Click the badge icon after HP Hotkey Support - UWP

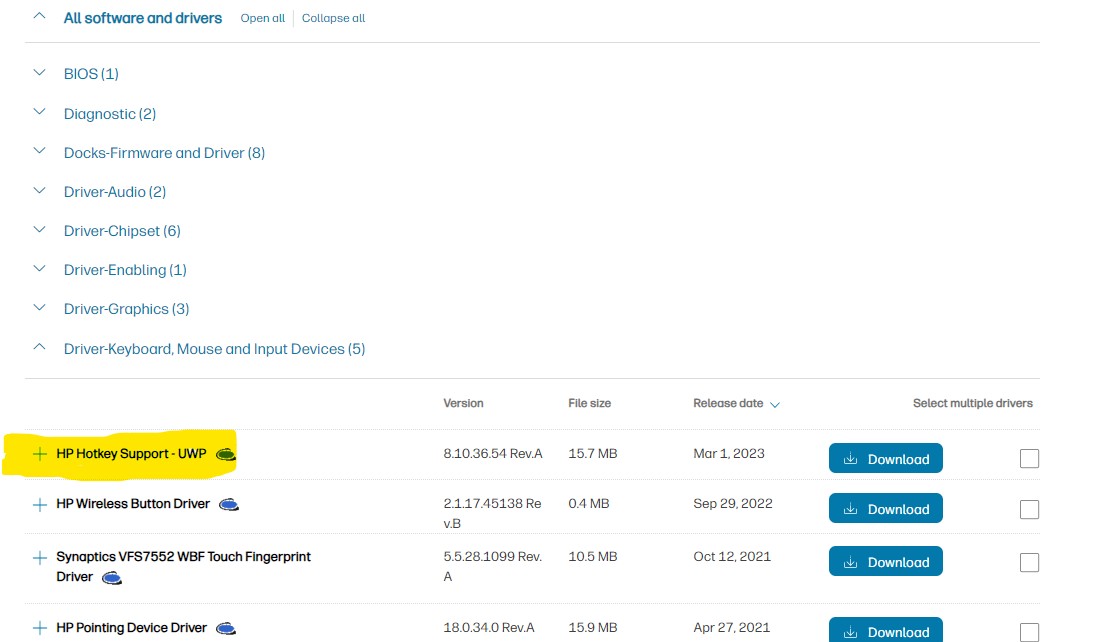(226, 455)
